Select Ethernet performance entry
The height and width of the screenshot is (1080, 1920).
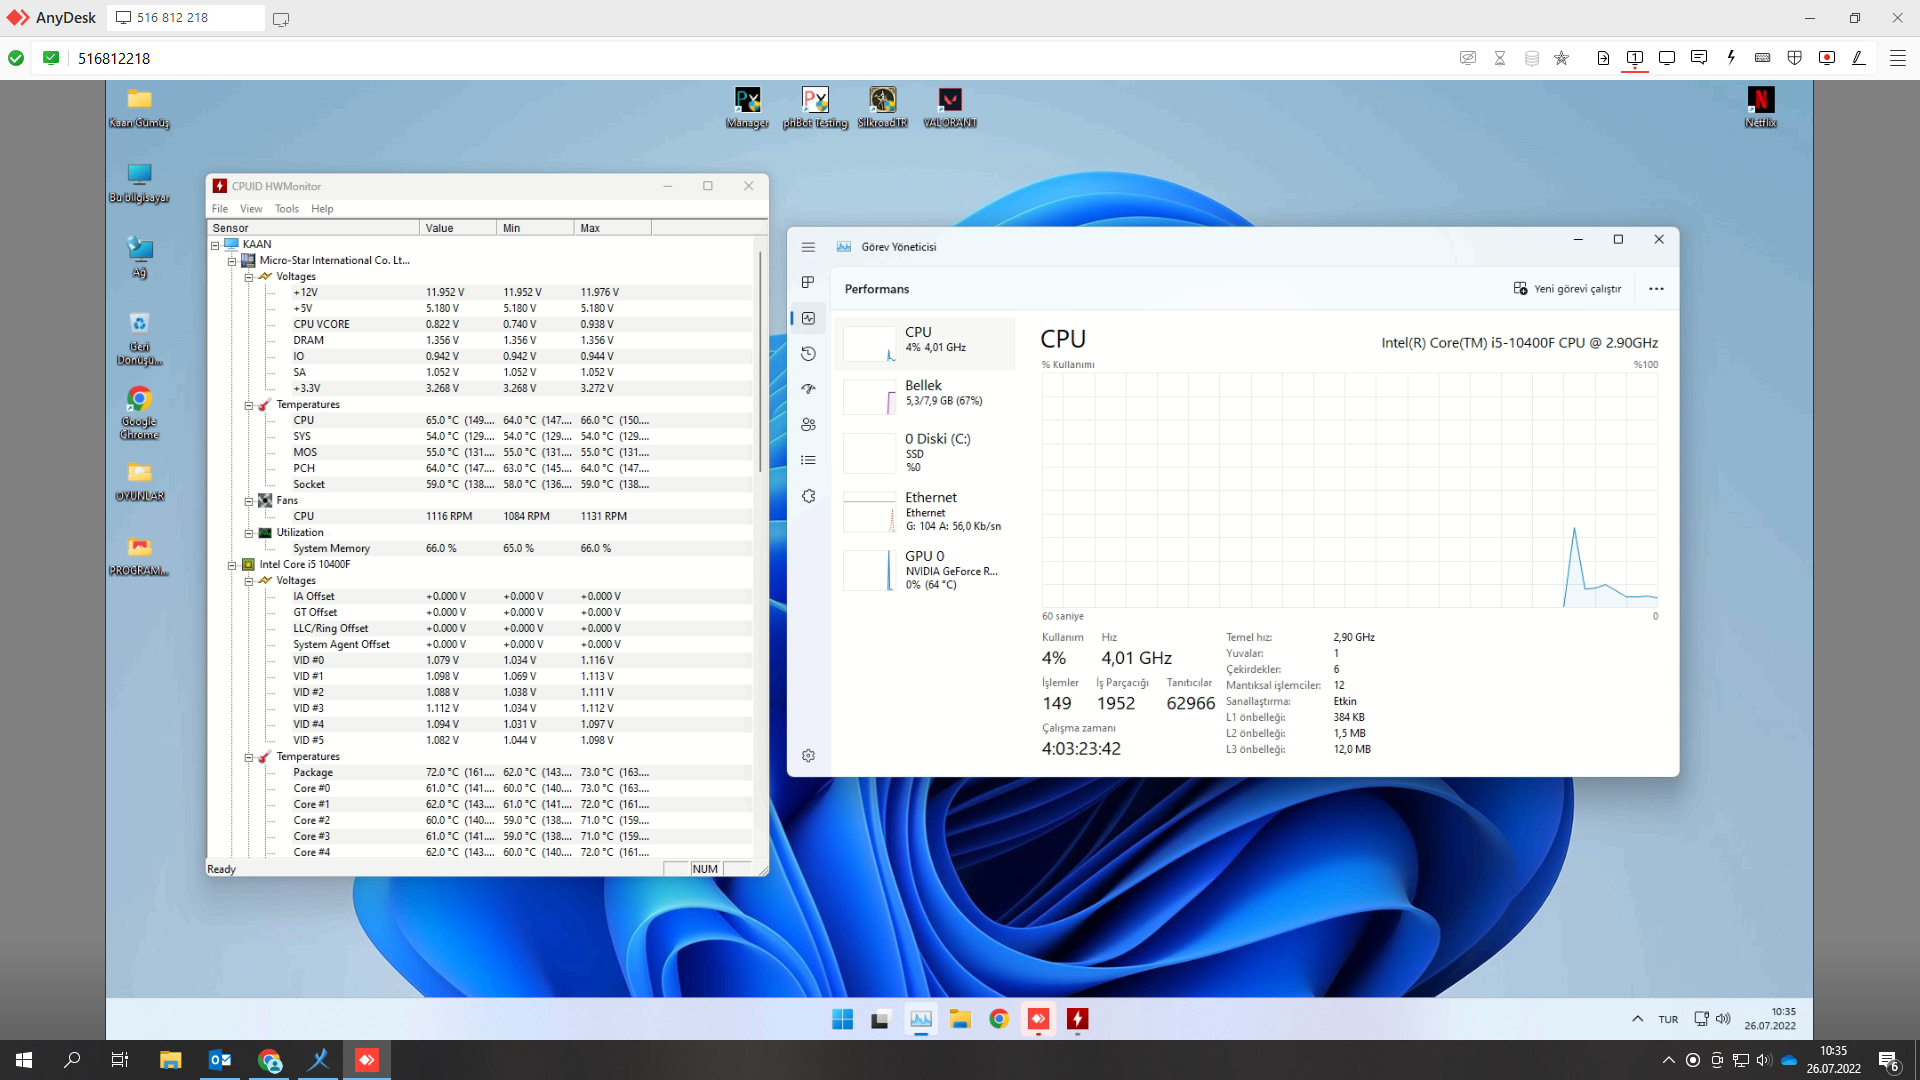[926, 511]
